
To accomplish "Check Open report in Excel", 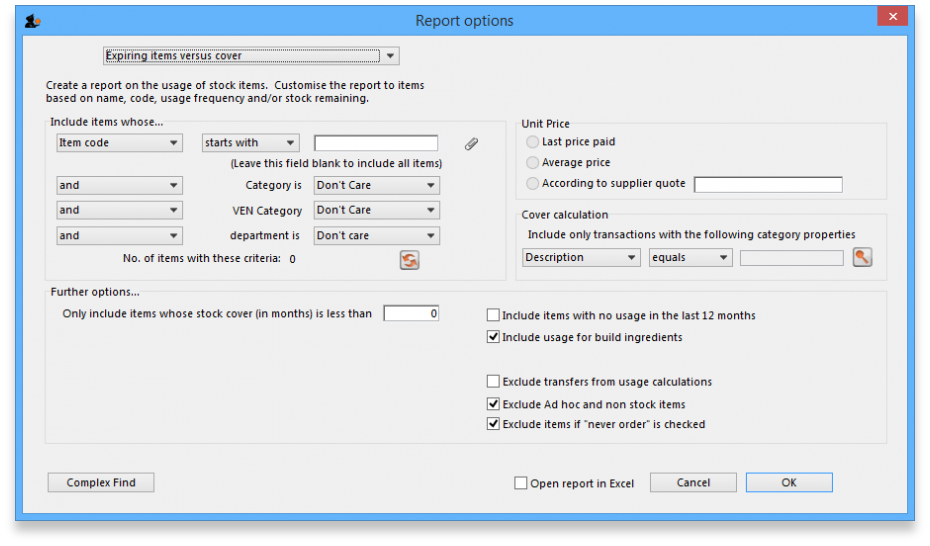I will [521, 483].
